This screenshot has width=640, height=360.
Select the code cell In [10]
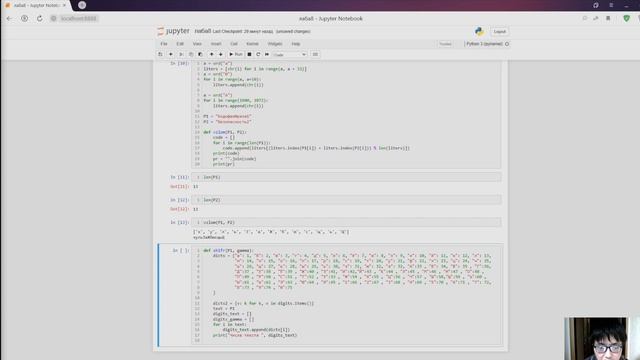pyautogui.click(x=346, y=114)
